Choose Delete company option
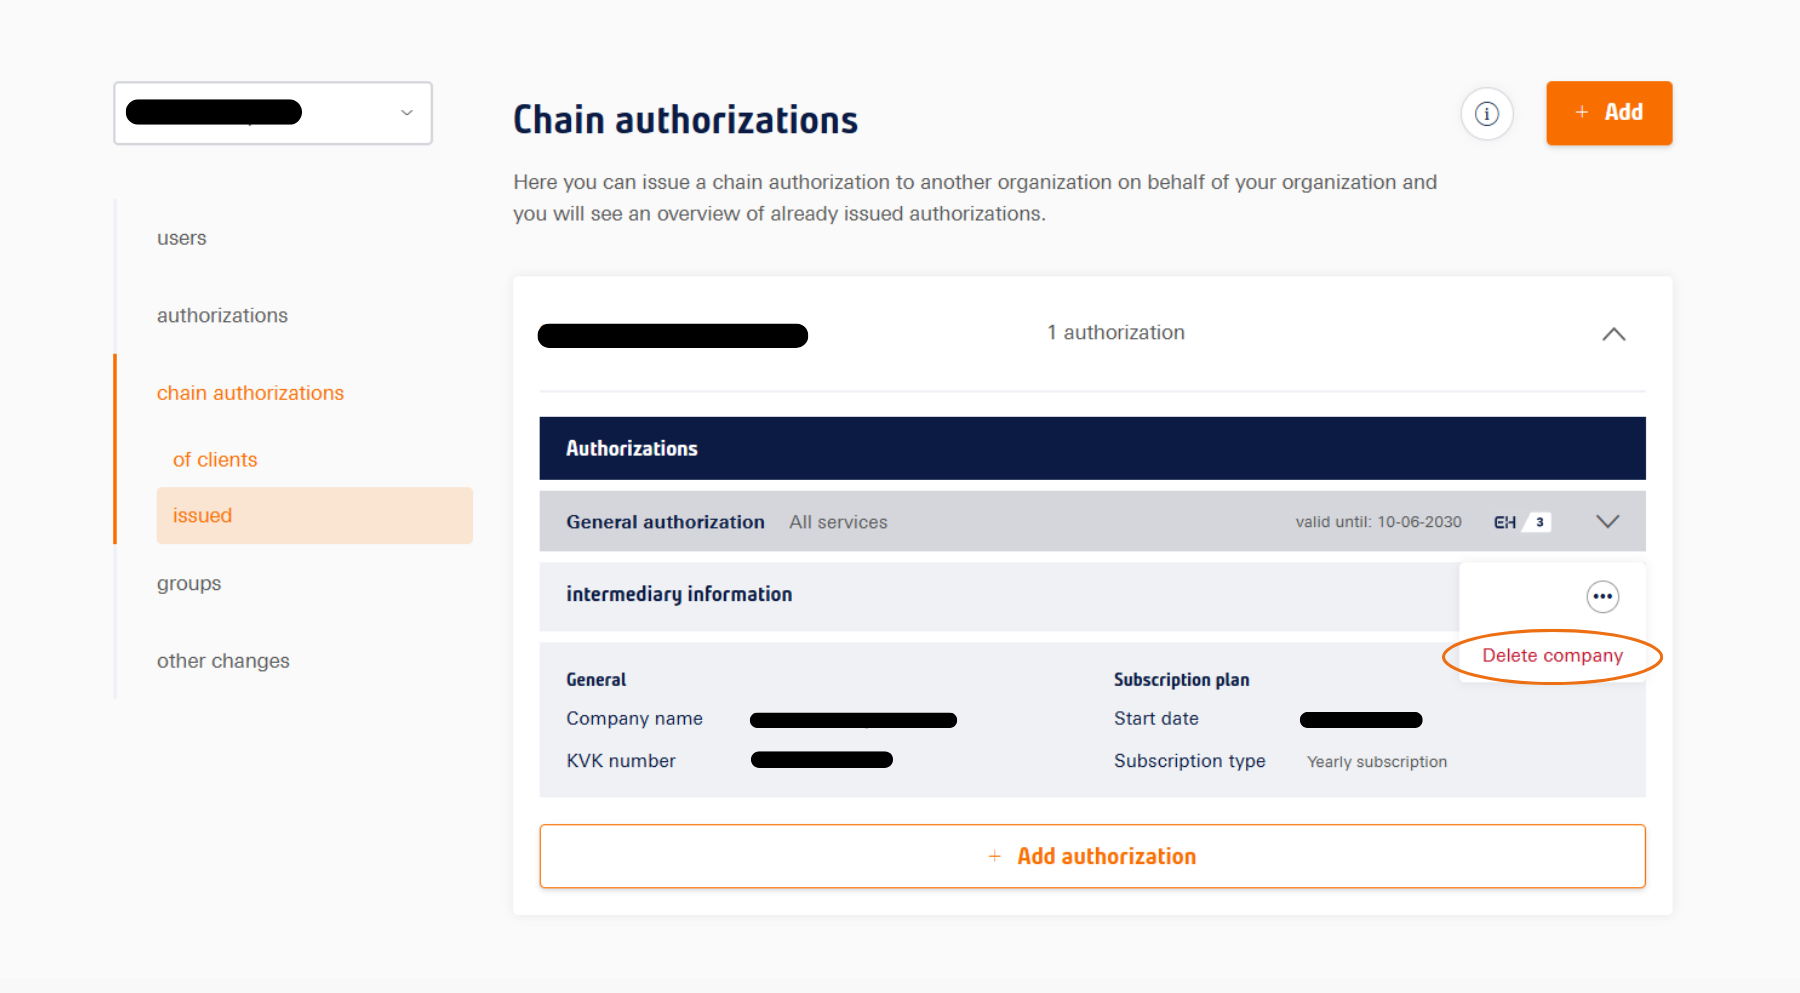This screenshot has width=1800, height=993. (x=1552, y=656)
